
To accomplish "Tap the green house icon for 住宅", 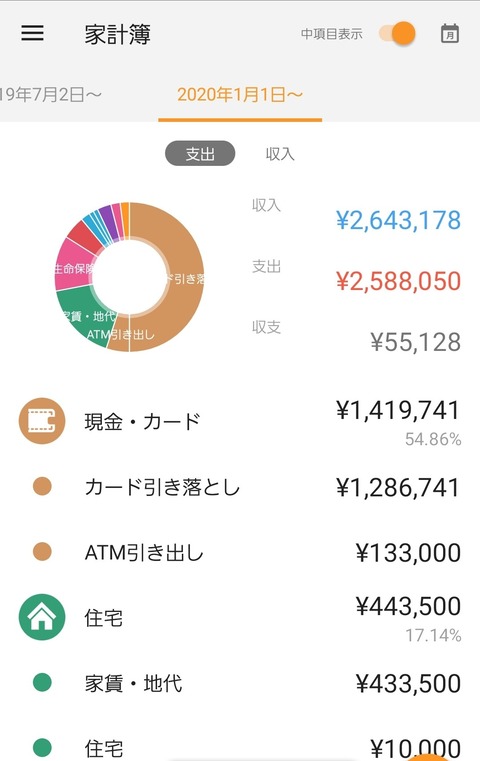I will (x=42, y=617).
